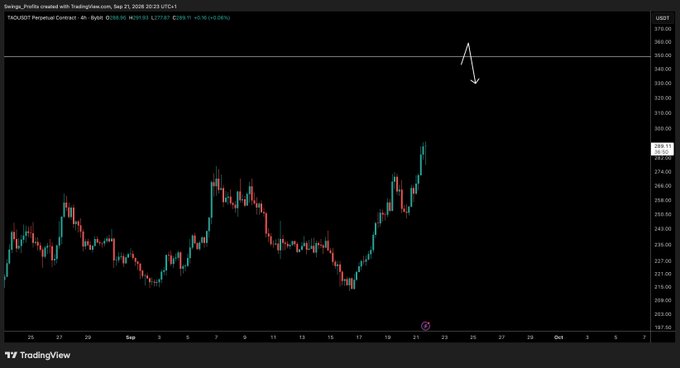Click the 197.50 price axis label
The width and height of the screenshot is (680, 368).
point(663,328)
